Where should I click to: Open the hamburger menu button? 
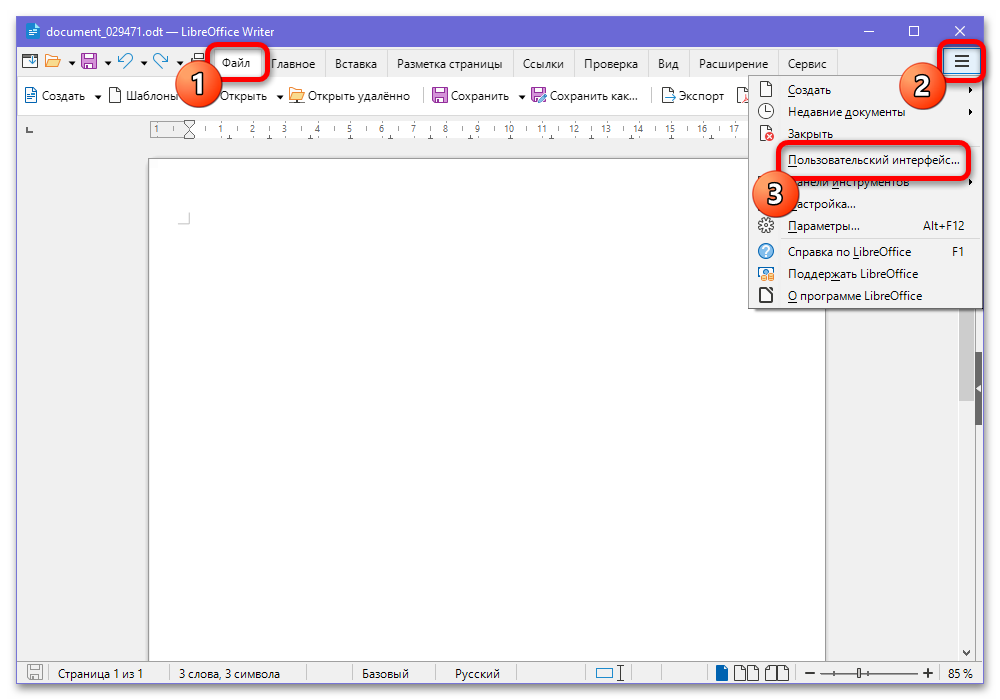[961, 62]
